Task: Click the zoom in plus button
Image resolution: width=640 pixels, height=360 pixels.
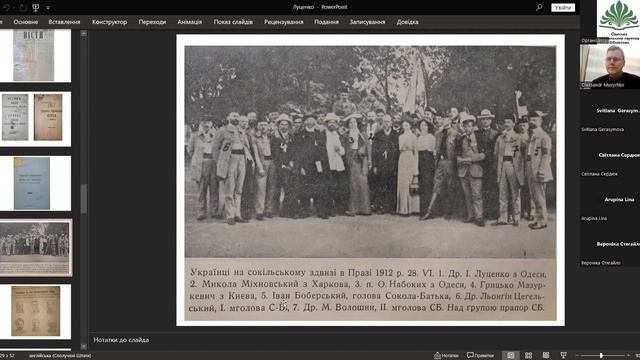Action: pos(628,356)
